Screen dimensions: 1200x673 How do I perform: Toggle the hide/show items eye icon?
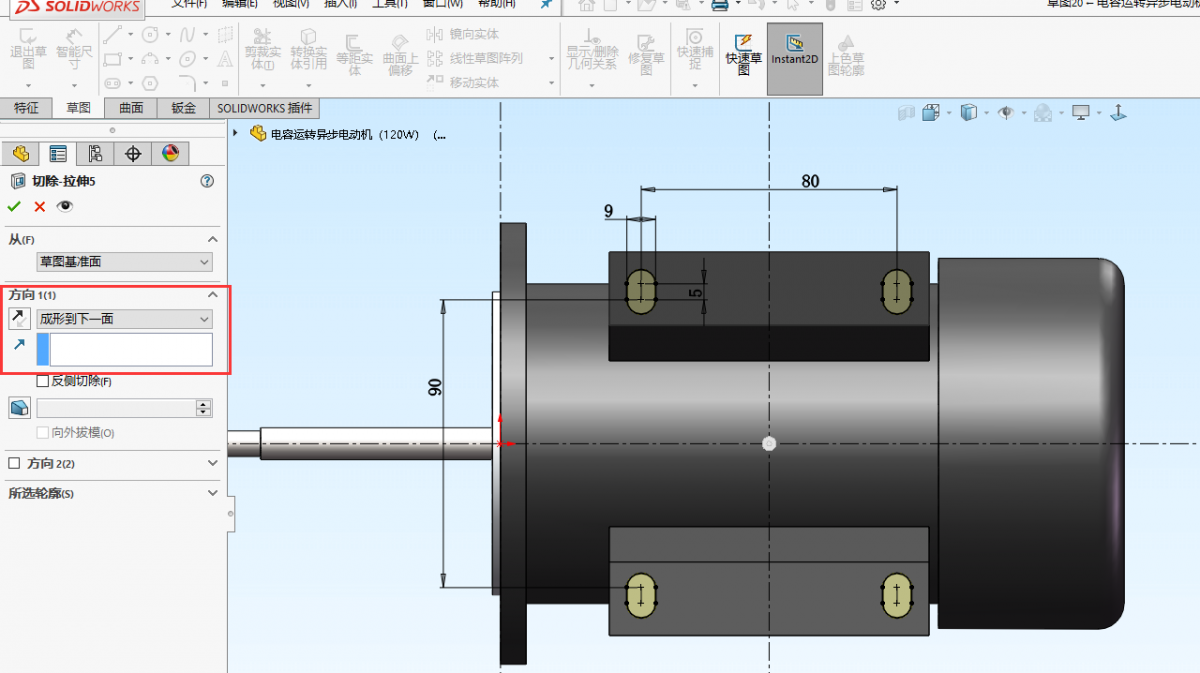[x=1005, y=113]
